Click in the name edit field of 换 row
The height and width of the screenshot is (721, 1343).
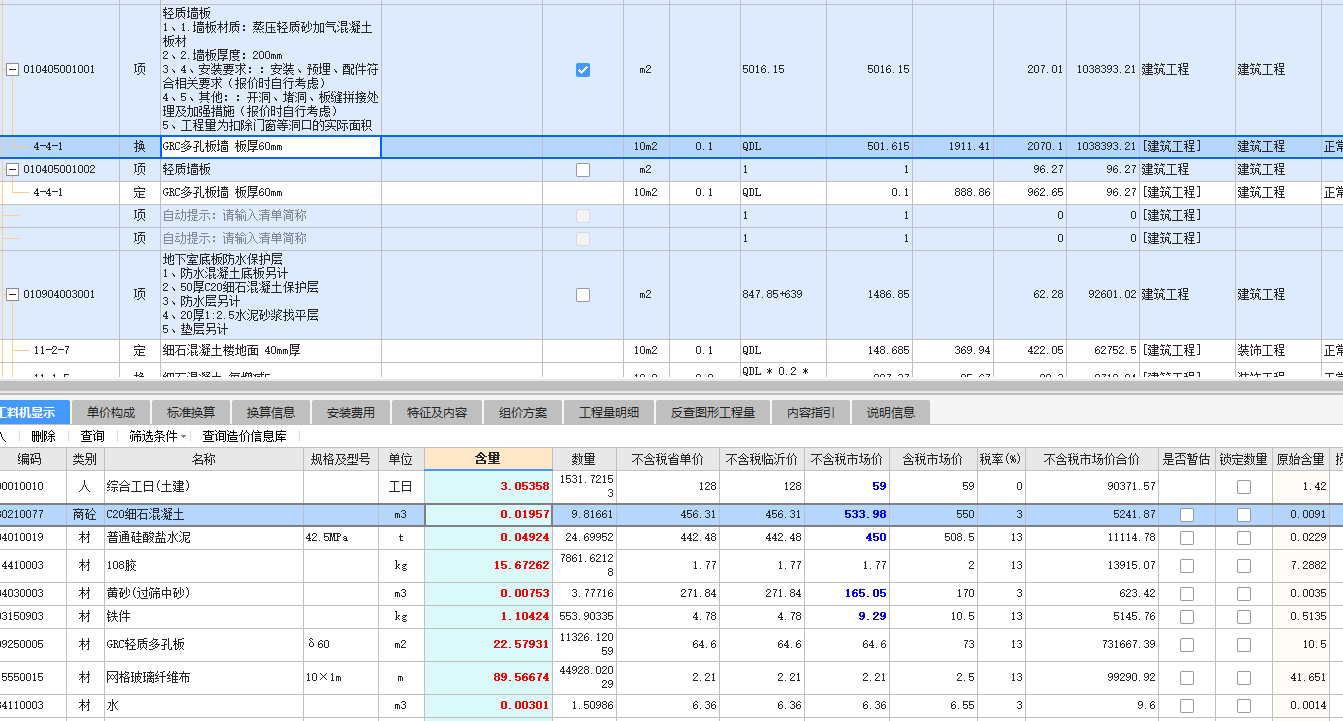pos(271,147)
